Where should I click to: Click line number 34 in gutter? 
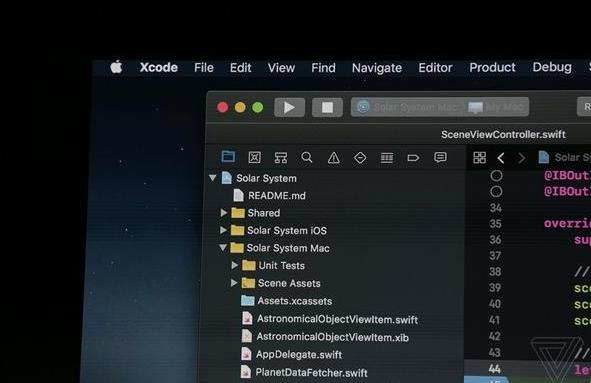[x=496, y=208]
